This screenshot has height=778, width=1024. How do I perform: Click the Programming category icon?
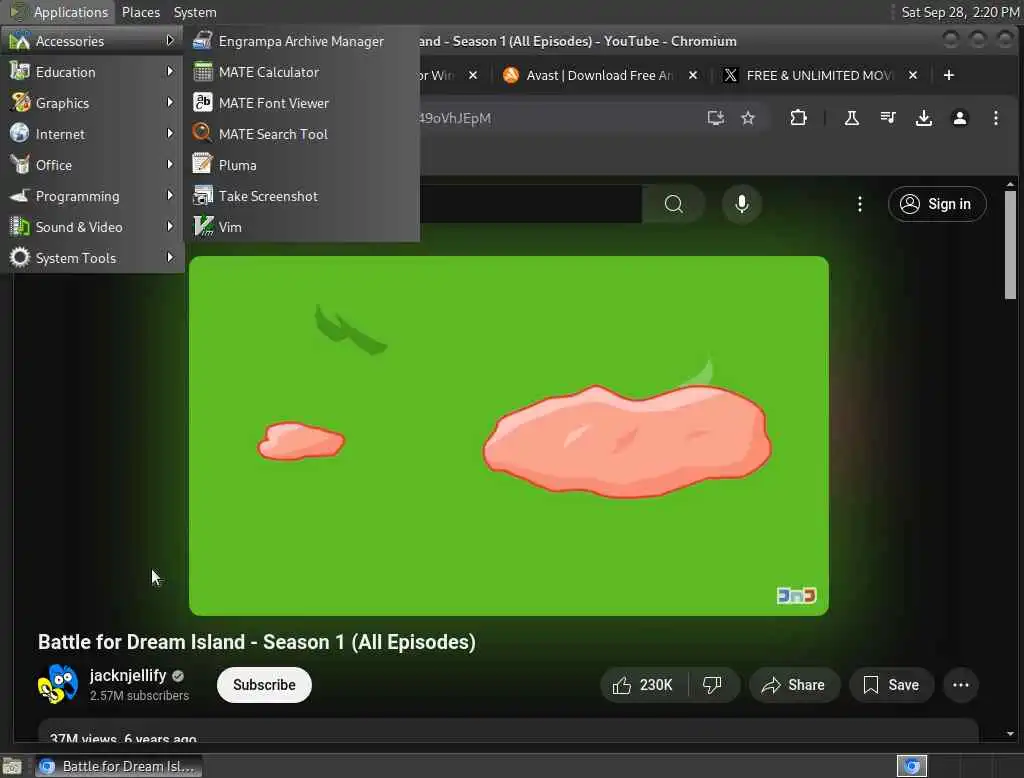tap(20, 195)
